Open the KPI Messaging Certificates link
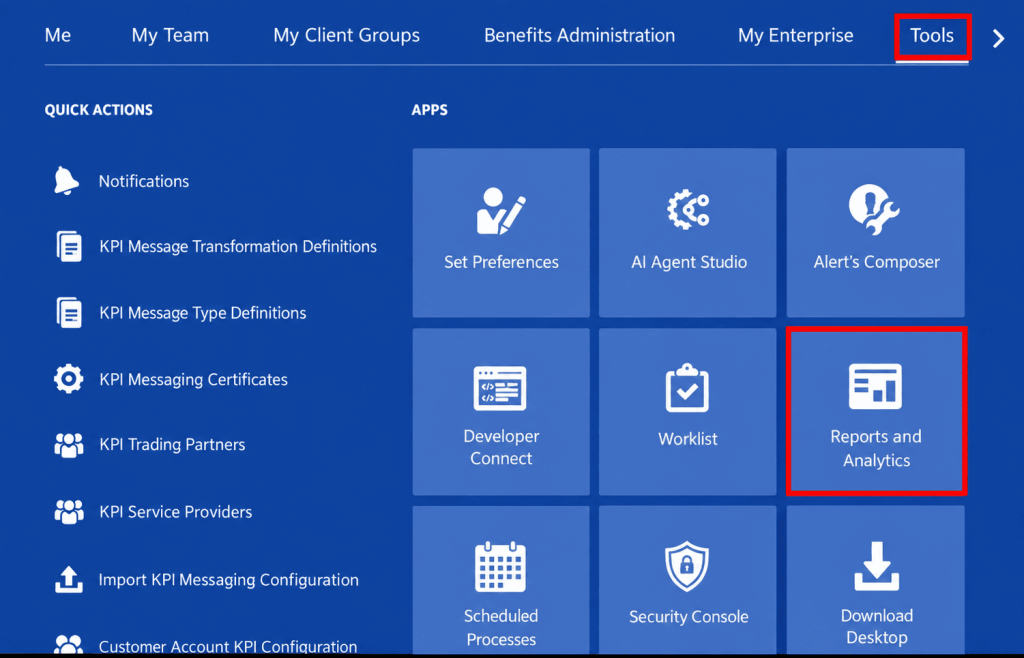This screenshot has width=1024, height=658. pyautogui.click(x=193, y=380)
